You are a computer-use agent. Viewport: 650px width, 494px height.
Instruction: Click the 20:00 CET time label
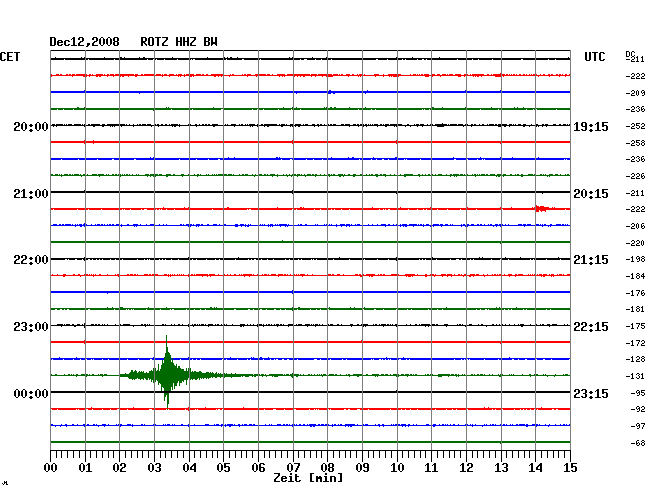coord(31,126)
